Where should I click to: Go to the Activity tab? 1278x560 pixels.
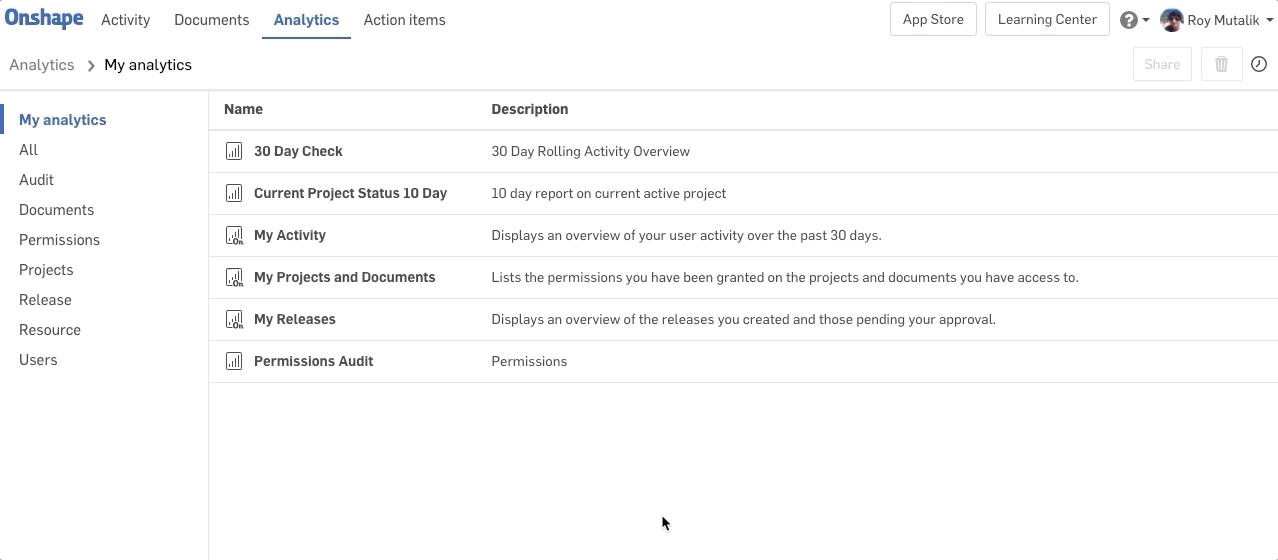click(x=126, y=20)
